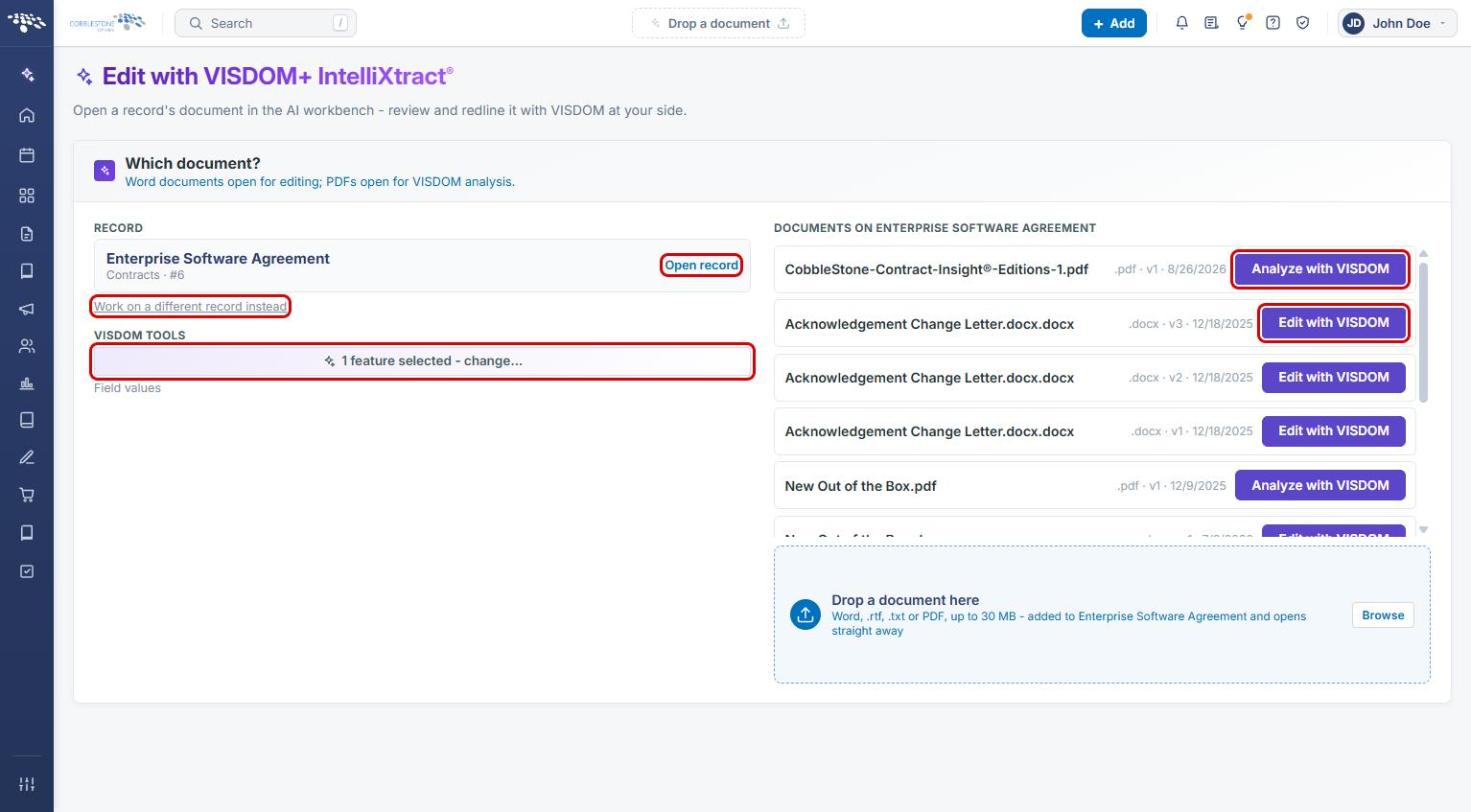
Task: Click the Add button
Action: click(1114, 23)
